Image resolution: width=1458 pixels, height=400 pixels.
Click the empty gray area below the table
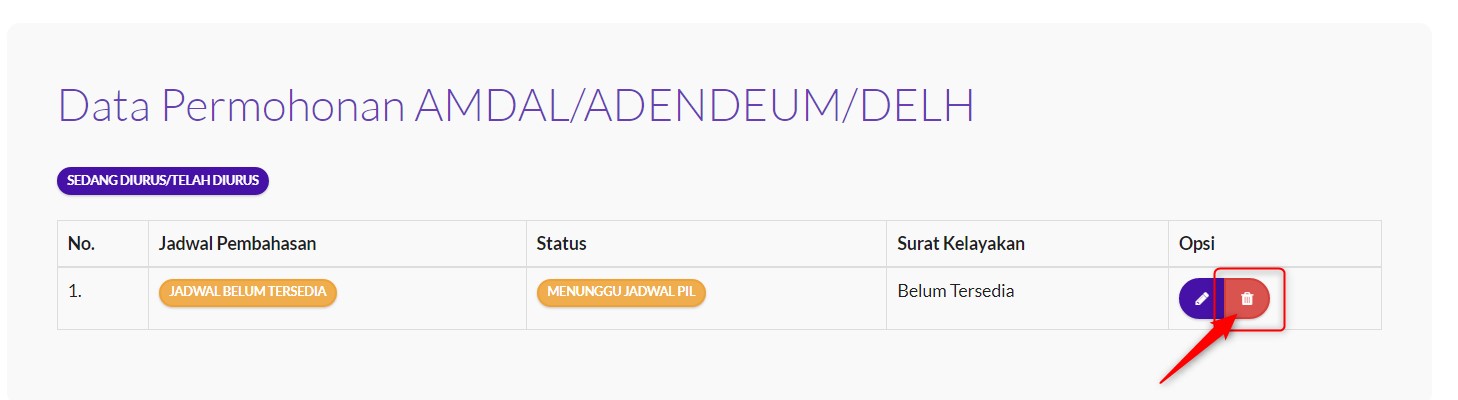[x=600, y=365]
